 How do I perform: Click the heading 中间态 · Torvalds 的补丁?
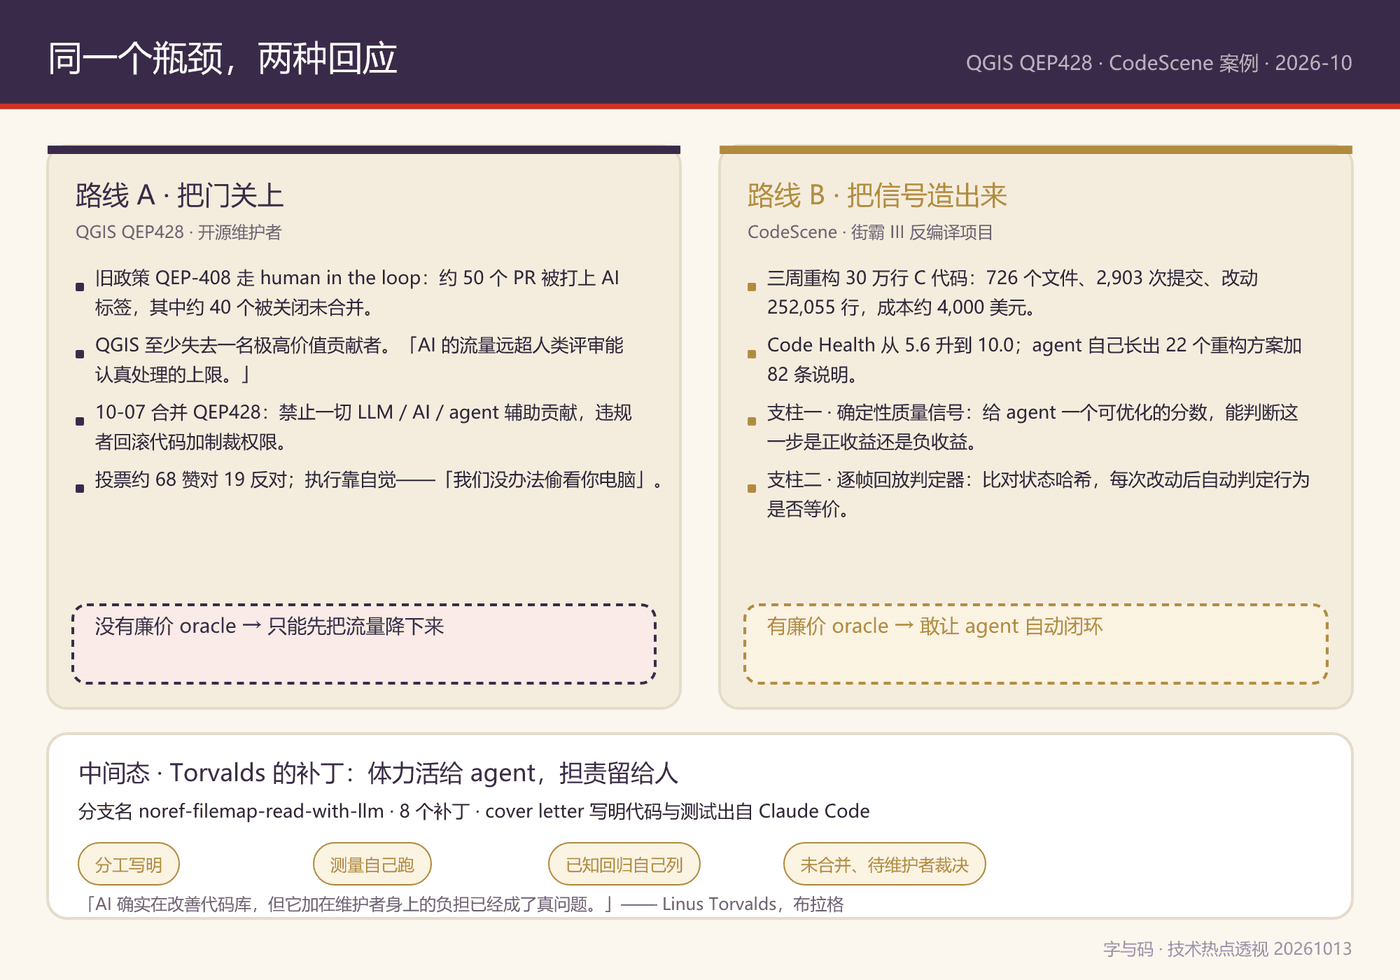tap(378, 773)
